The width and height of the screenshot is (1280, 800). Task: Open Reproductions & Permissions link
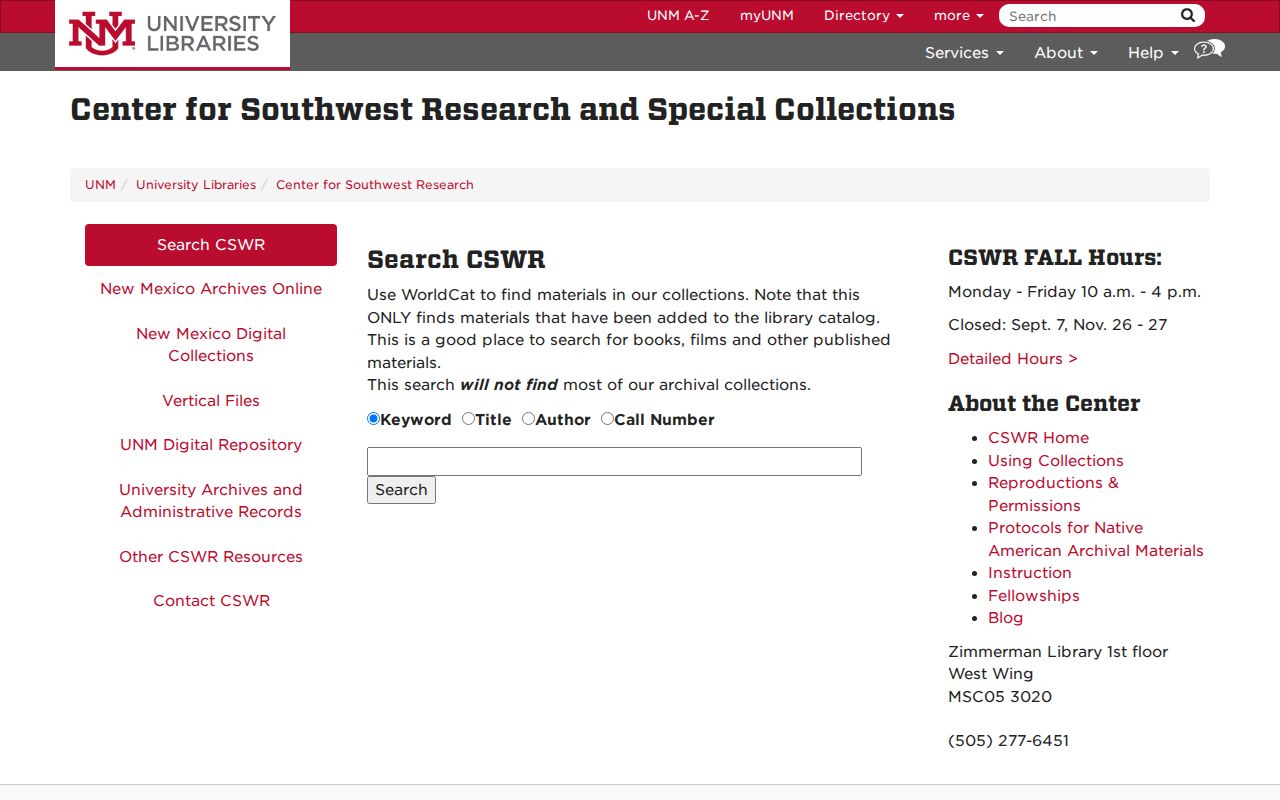pos(1053,494)
